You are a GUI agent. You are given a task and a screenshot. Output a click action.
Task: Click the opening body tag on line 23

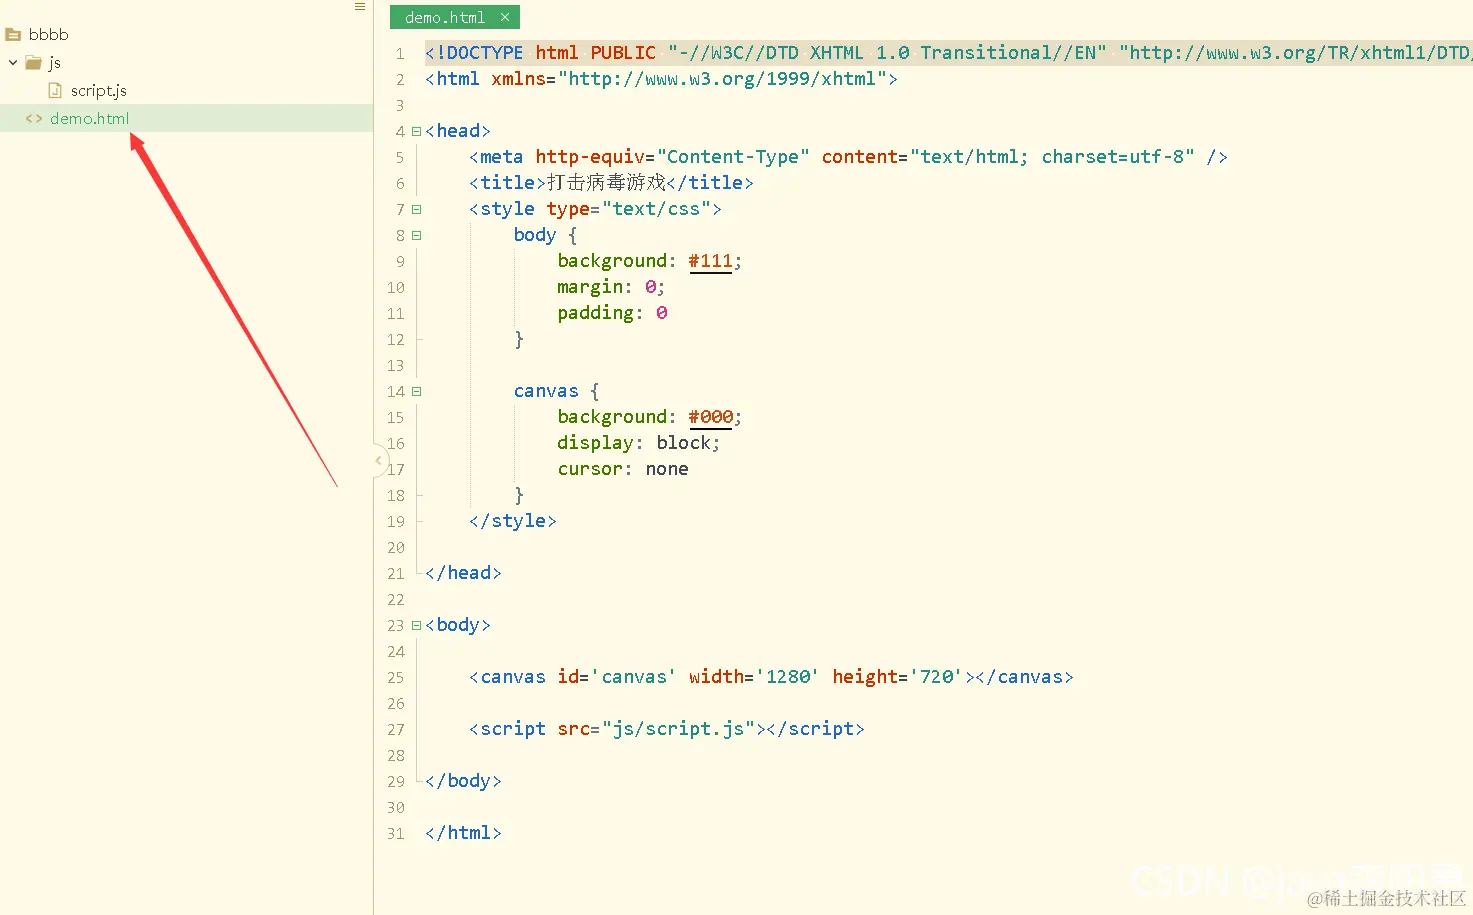(458, 625)
